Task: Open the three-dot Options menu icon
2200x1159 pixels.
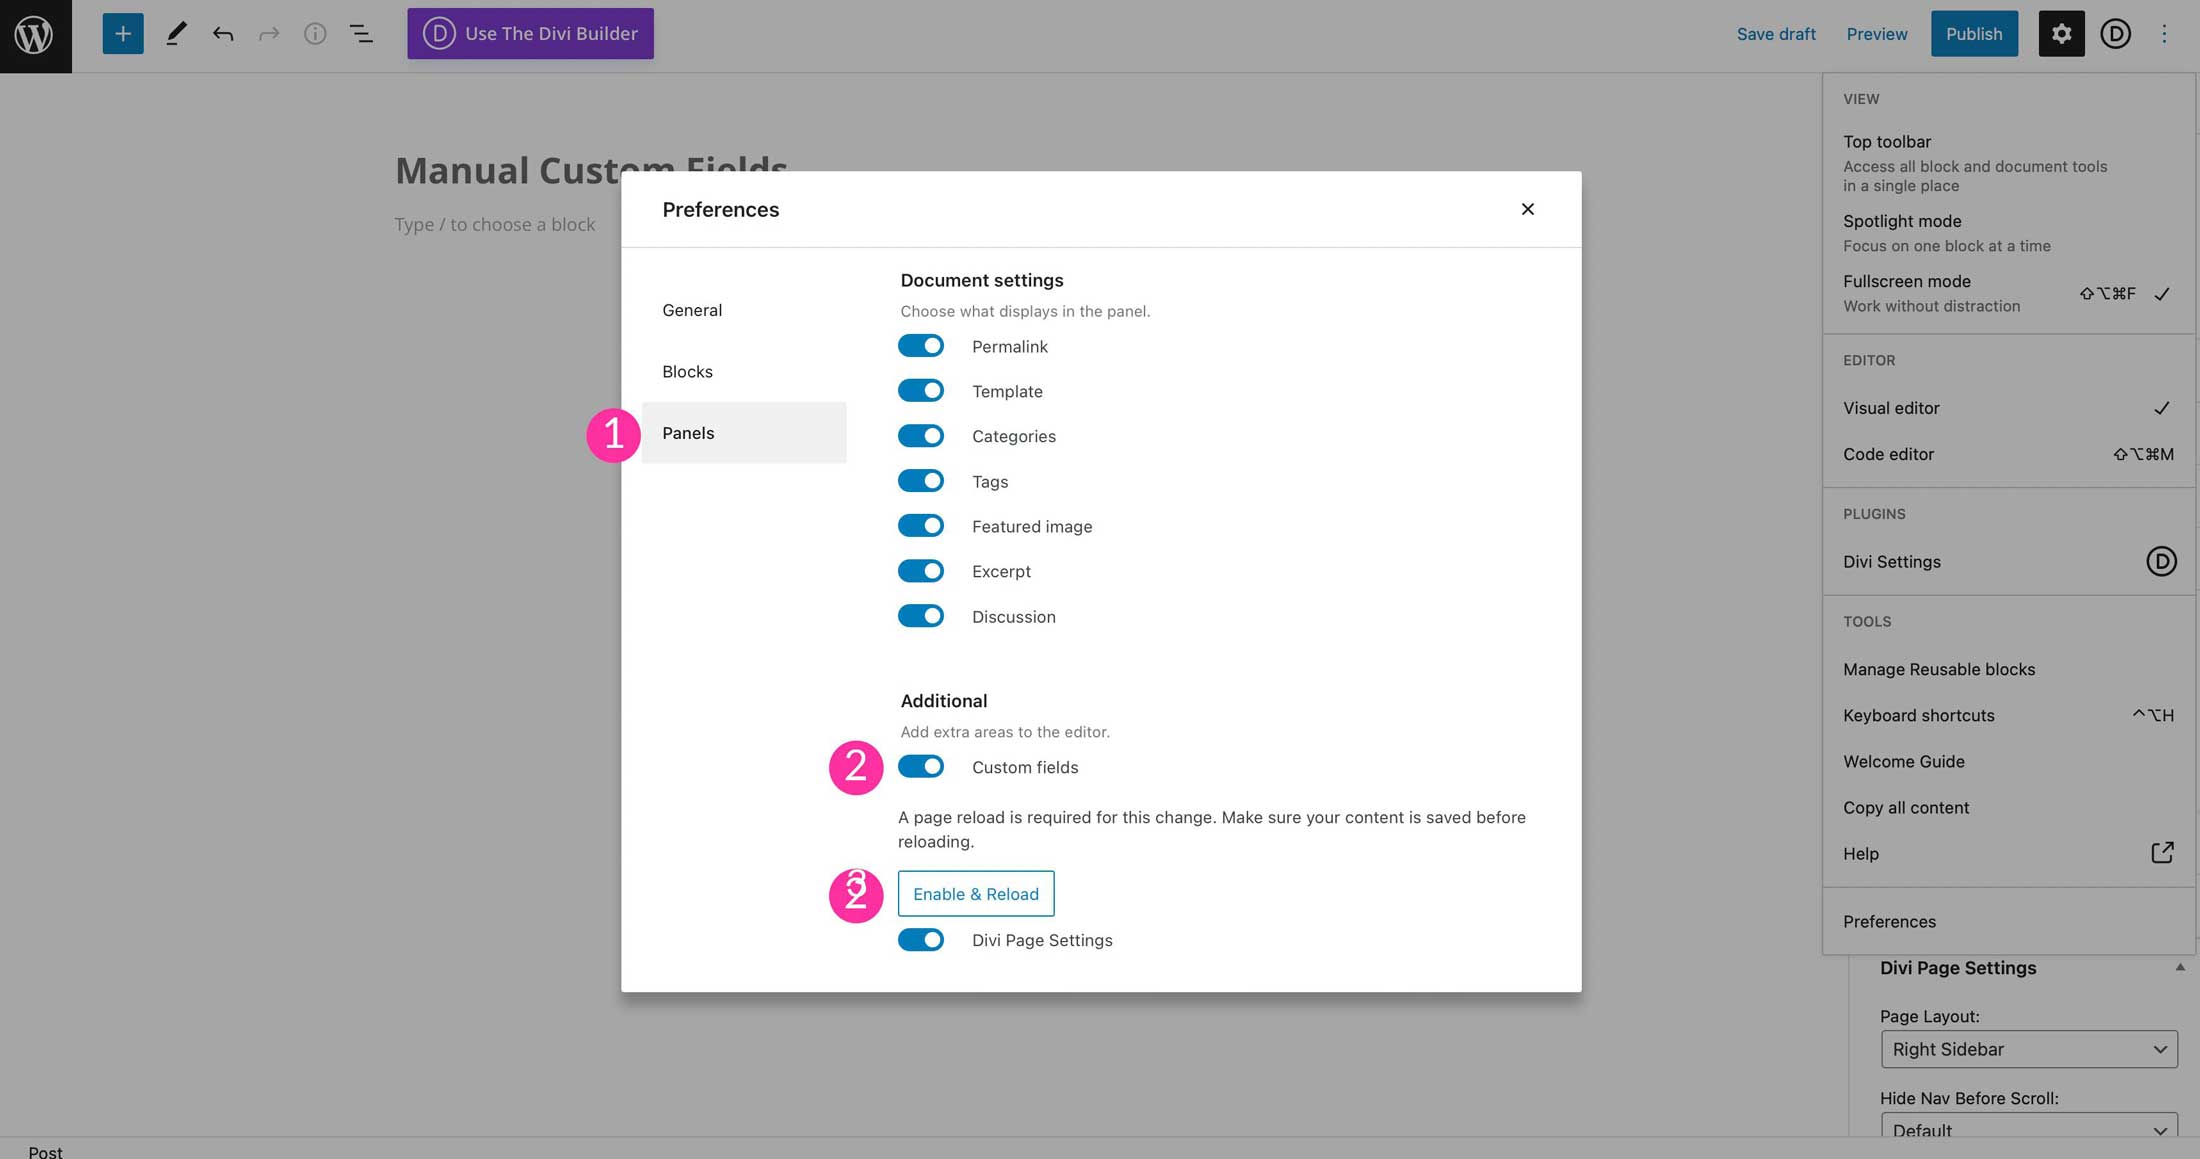Action: 2164,33
